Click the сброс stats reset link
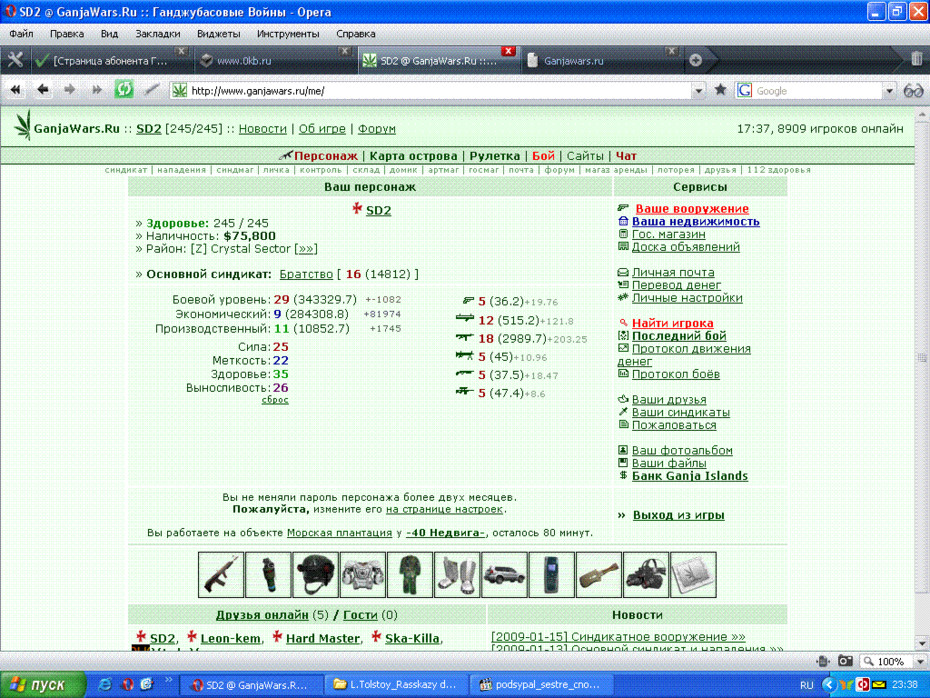 [x=275, y=400]
